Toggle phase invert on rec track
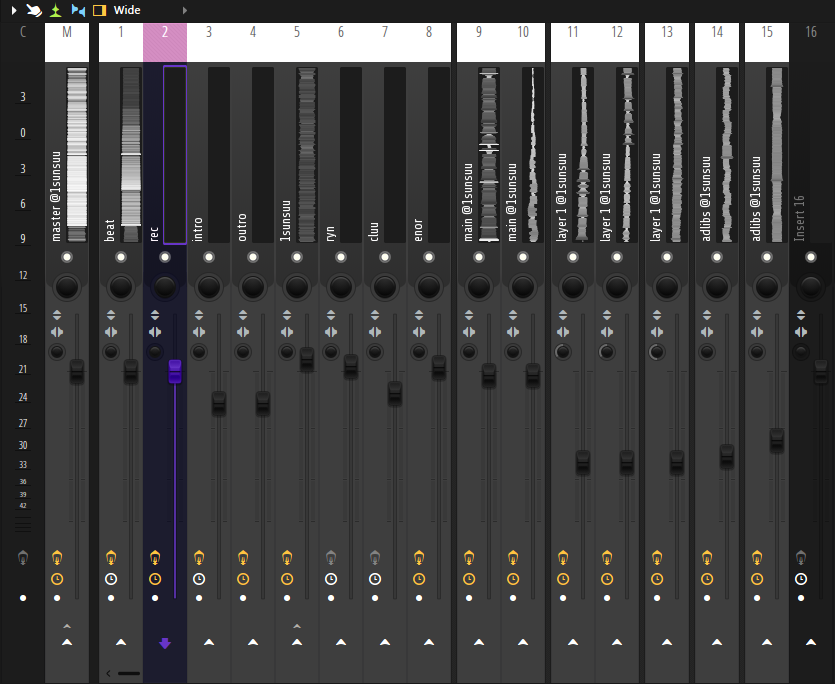Viewport: 835px width, 684px height. coord(155,315)
